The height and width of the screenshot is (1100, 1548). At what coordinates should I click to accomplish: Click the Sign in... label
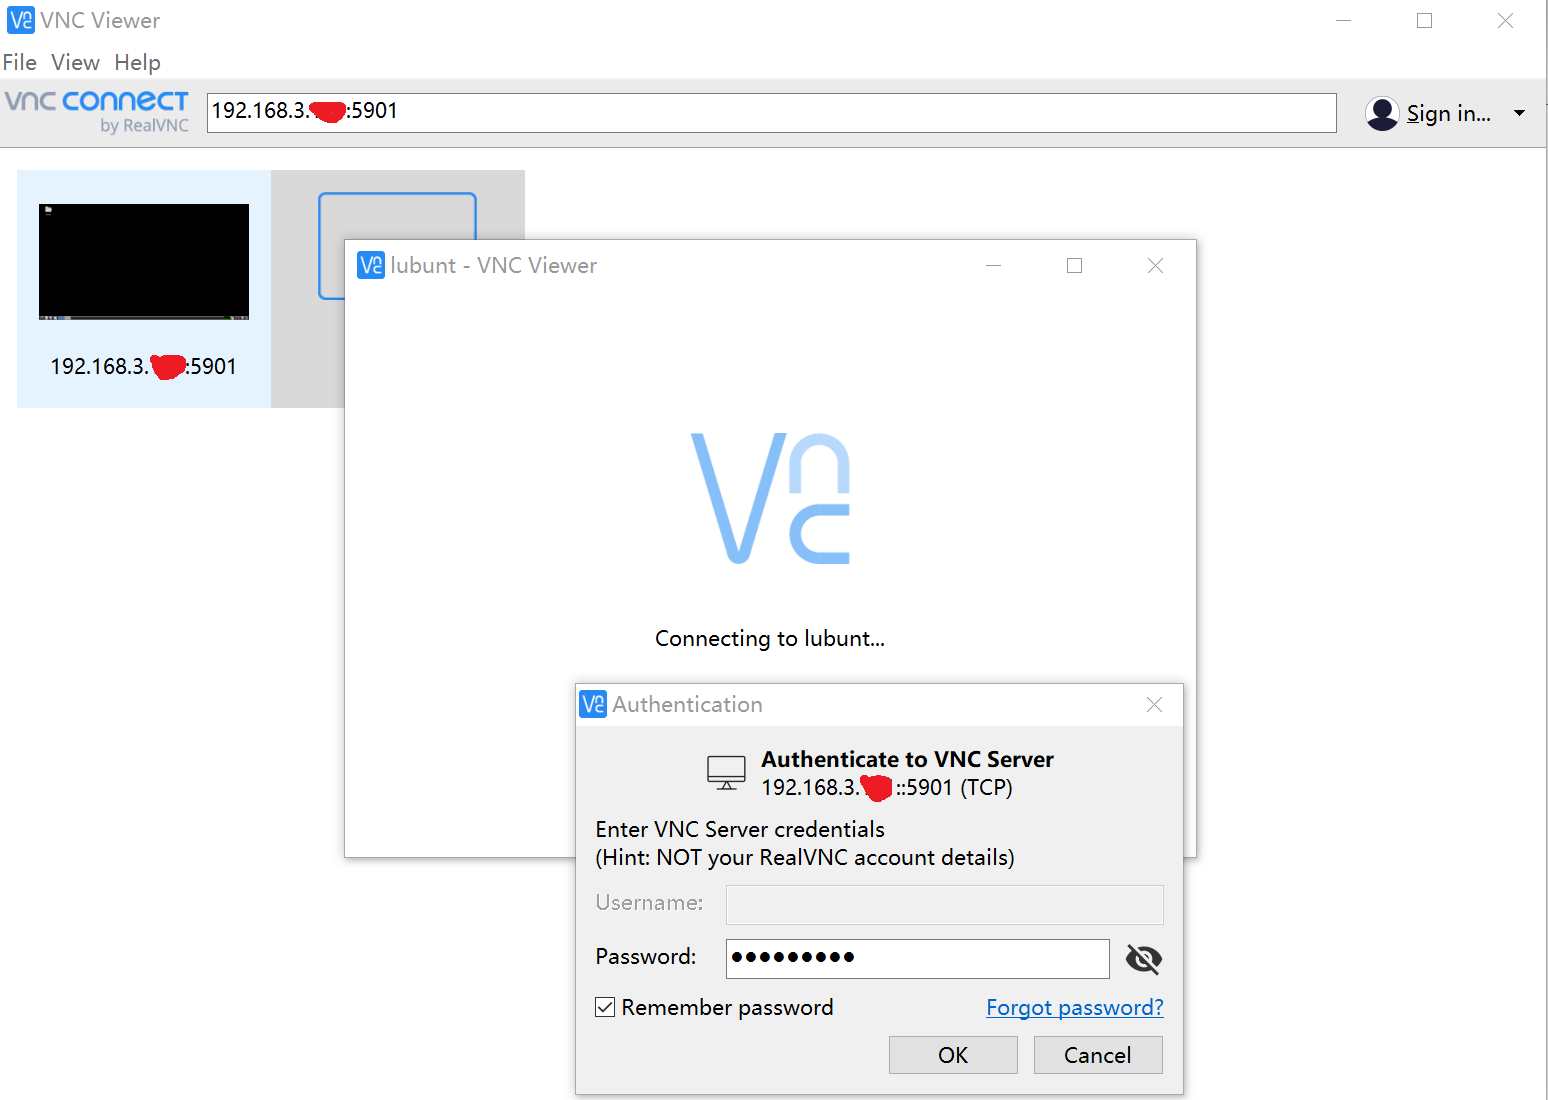pyautogui.click(x=1448, y=113)
